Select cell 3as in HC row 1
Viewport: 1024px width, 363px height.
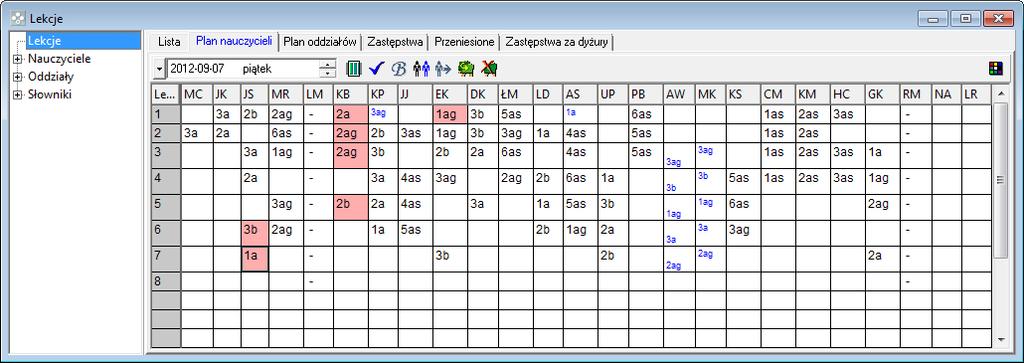[x=848, y=114]
